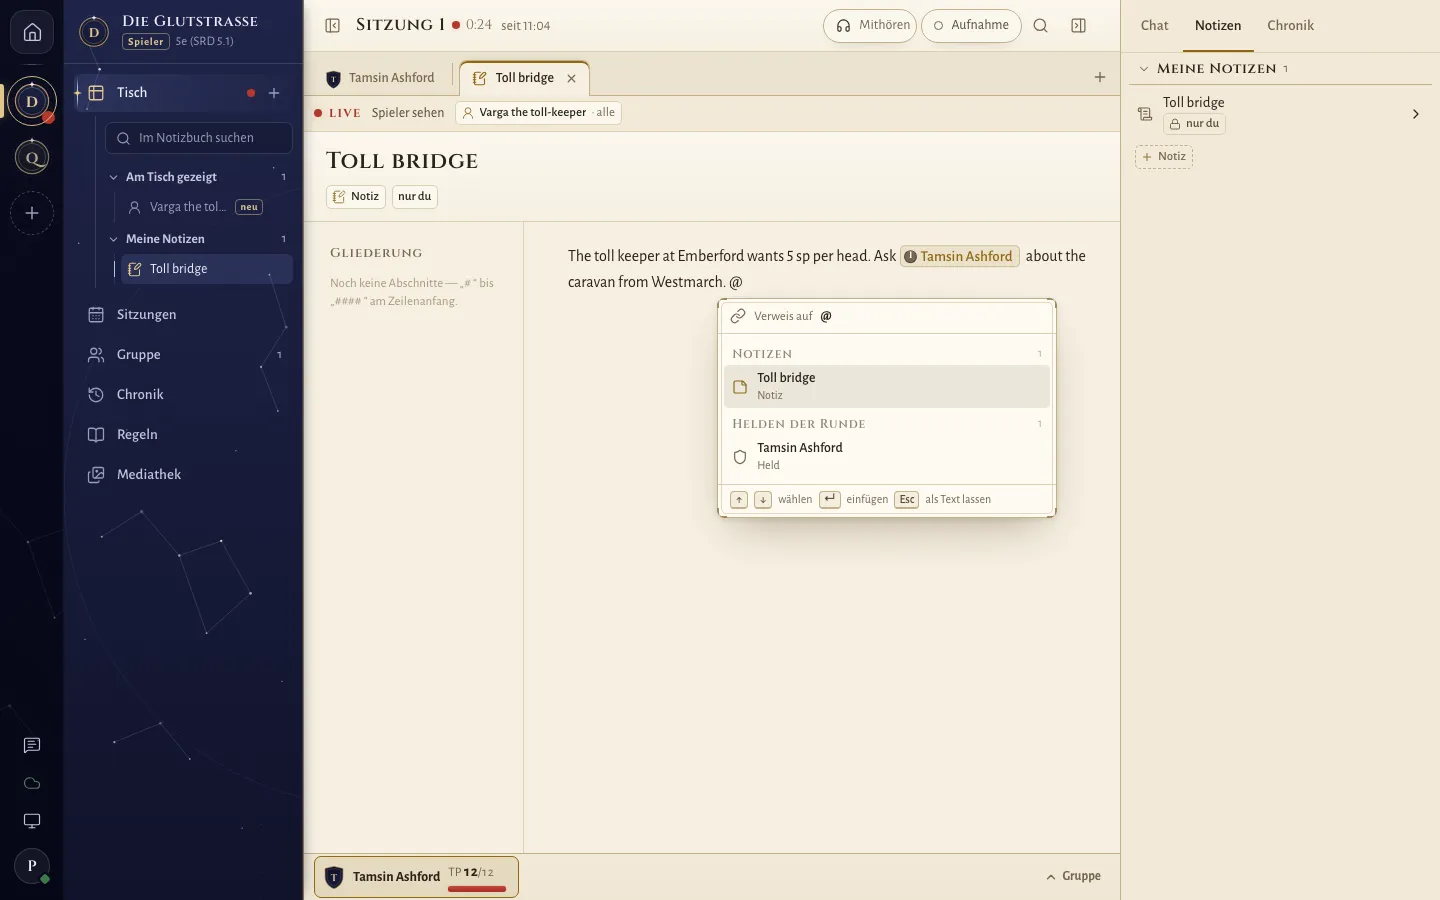Open the session search magnifier
Screen dimensions: 1440x900
tap(1041, 26)
